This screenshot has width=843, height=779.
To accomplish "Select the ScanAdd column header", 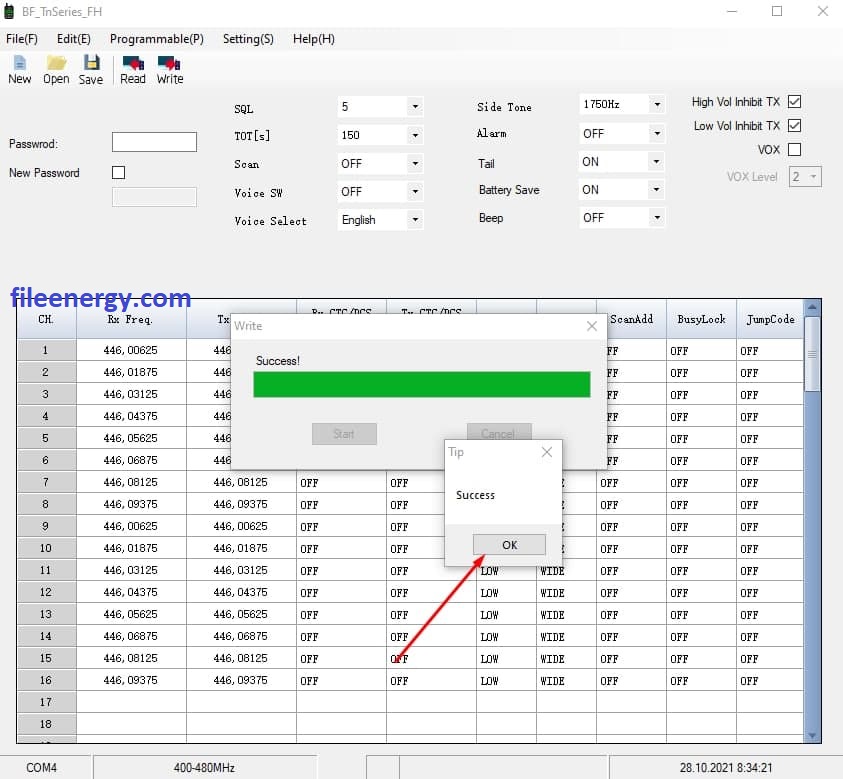I will coord(631,319).
